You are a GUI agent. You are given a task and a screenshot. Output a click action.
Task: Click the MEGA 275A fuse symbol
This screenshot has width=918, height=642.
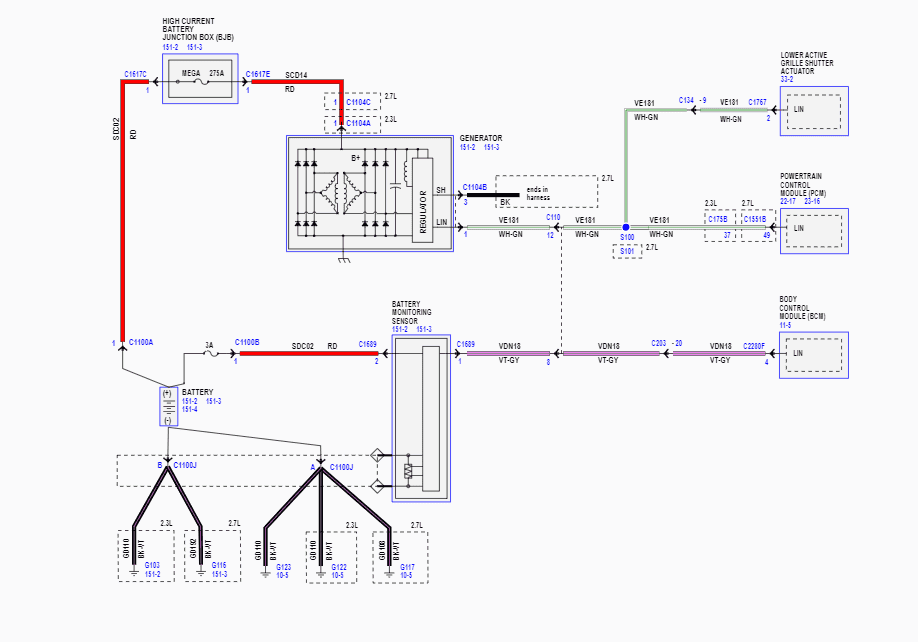point(200,82)
